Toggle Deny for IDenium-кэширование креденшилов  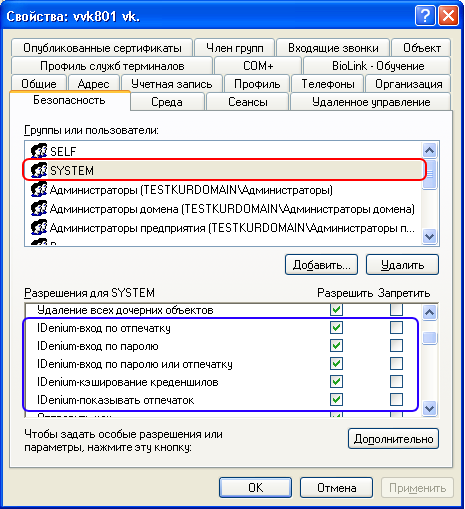[x=396, y=381]
